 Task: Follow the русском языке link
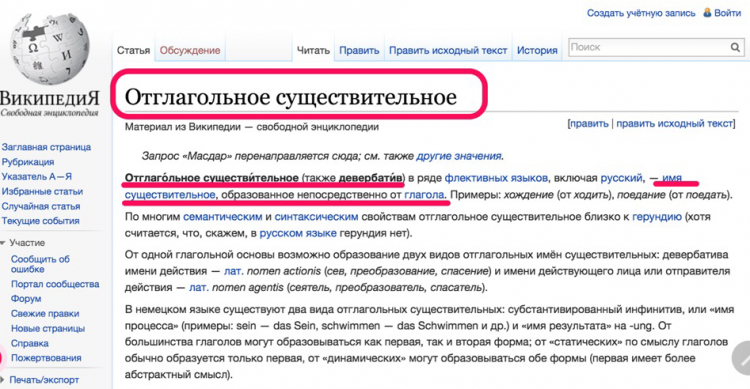(x=298, y=233)
